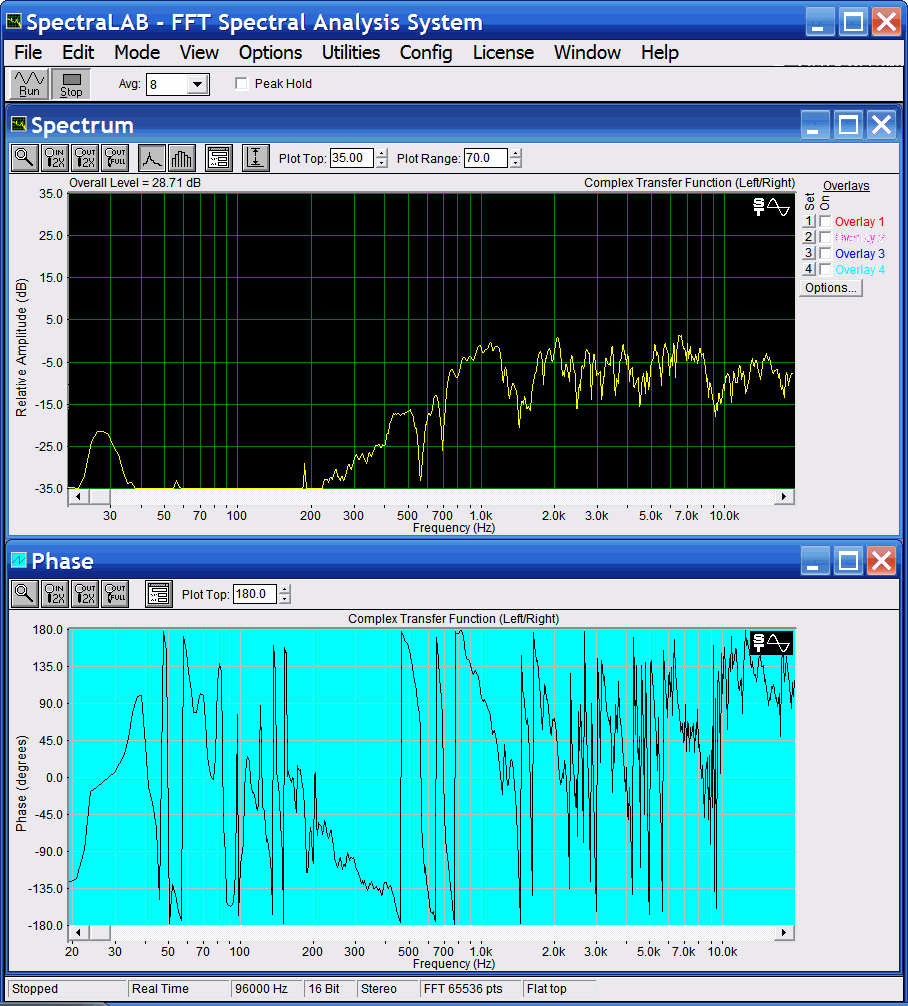Open the Phase window options dialog icon
The height and width of the screenshot is (1006, 908).
tap(159, 594)
